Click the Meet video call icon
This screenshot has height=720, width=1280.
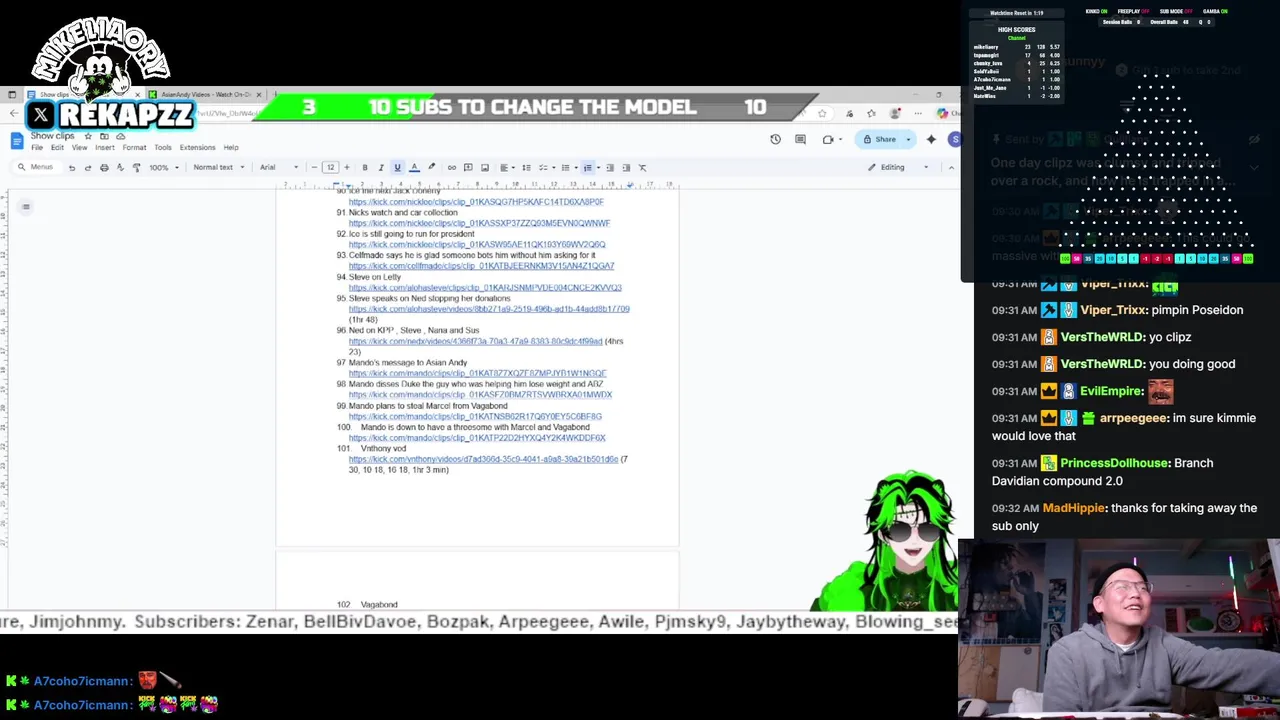click(x=830, y=140)
